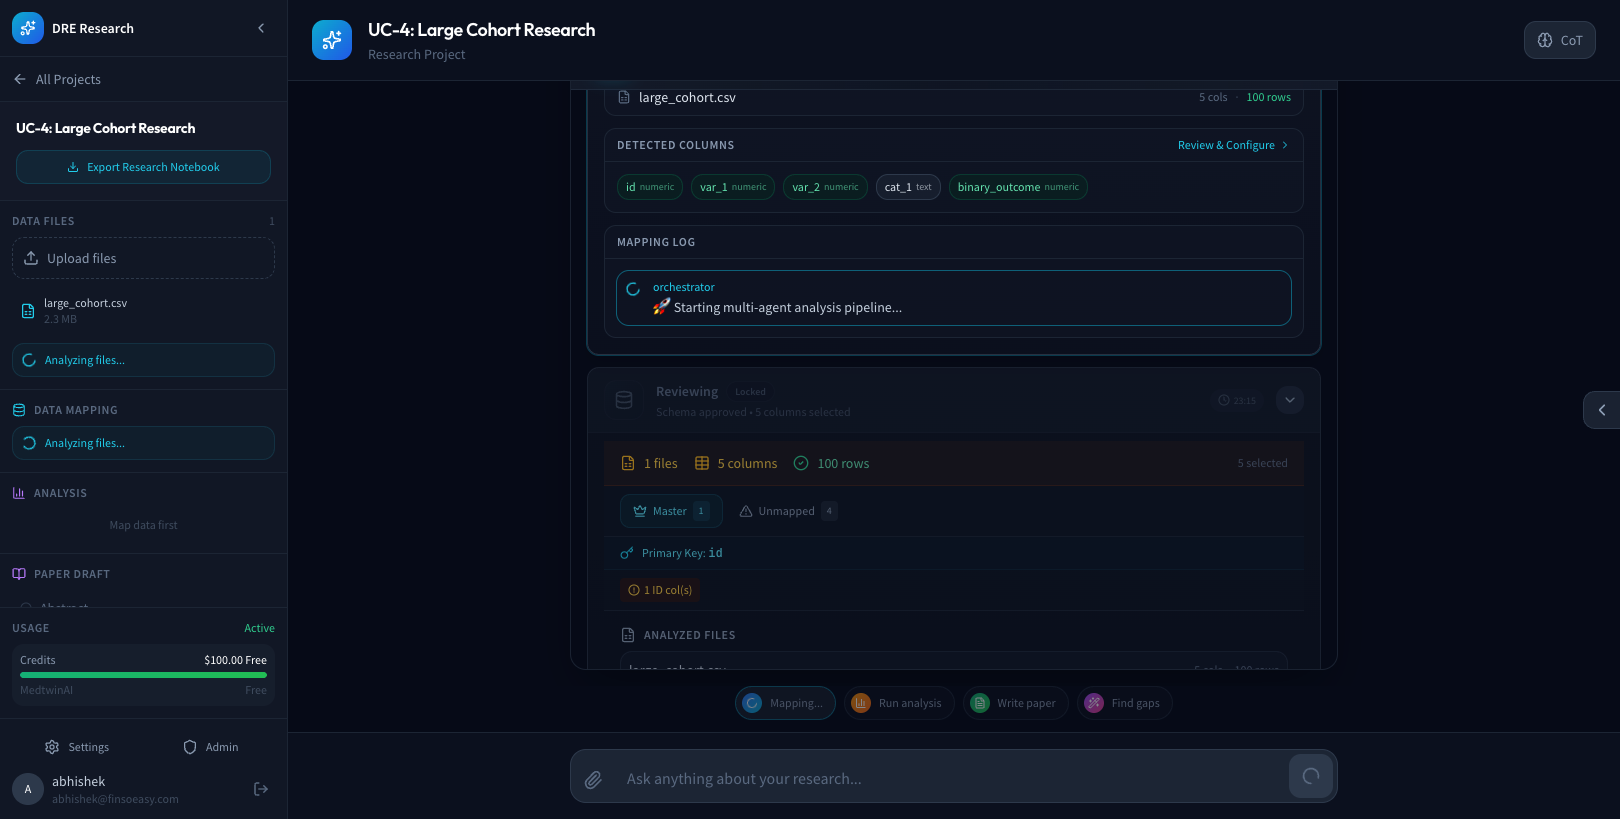Click Export Research Notebook button
Screen dimensions: 1620x819
tap(143, 167)
